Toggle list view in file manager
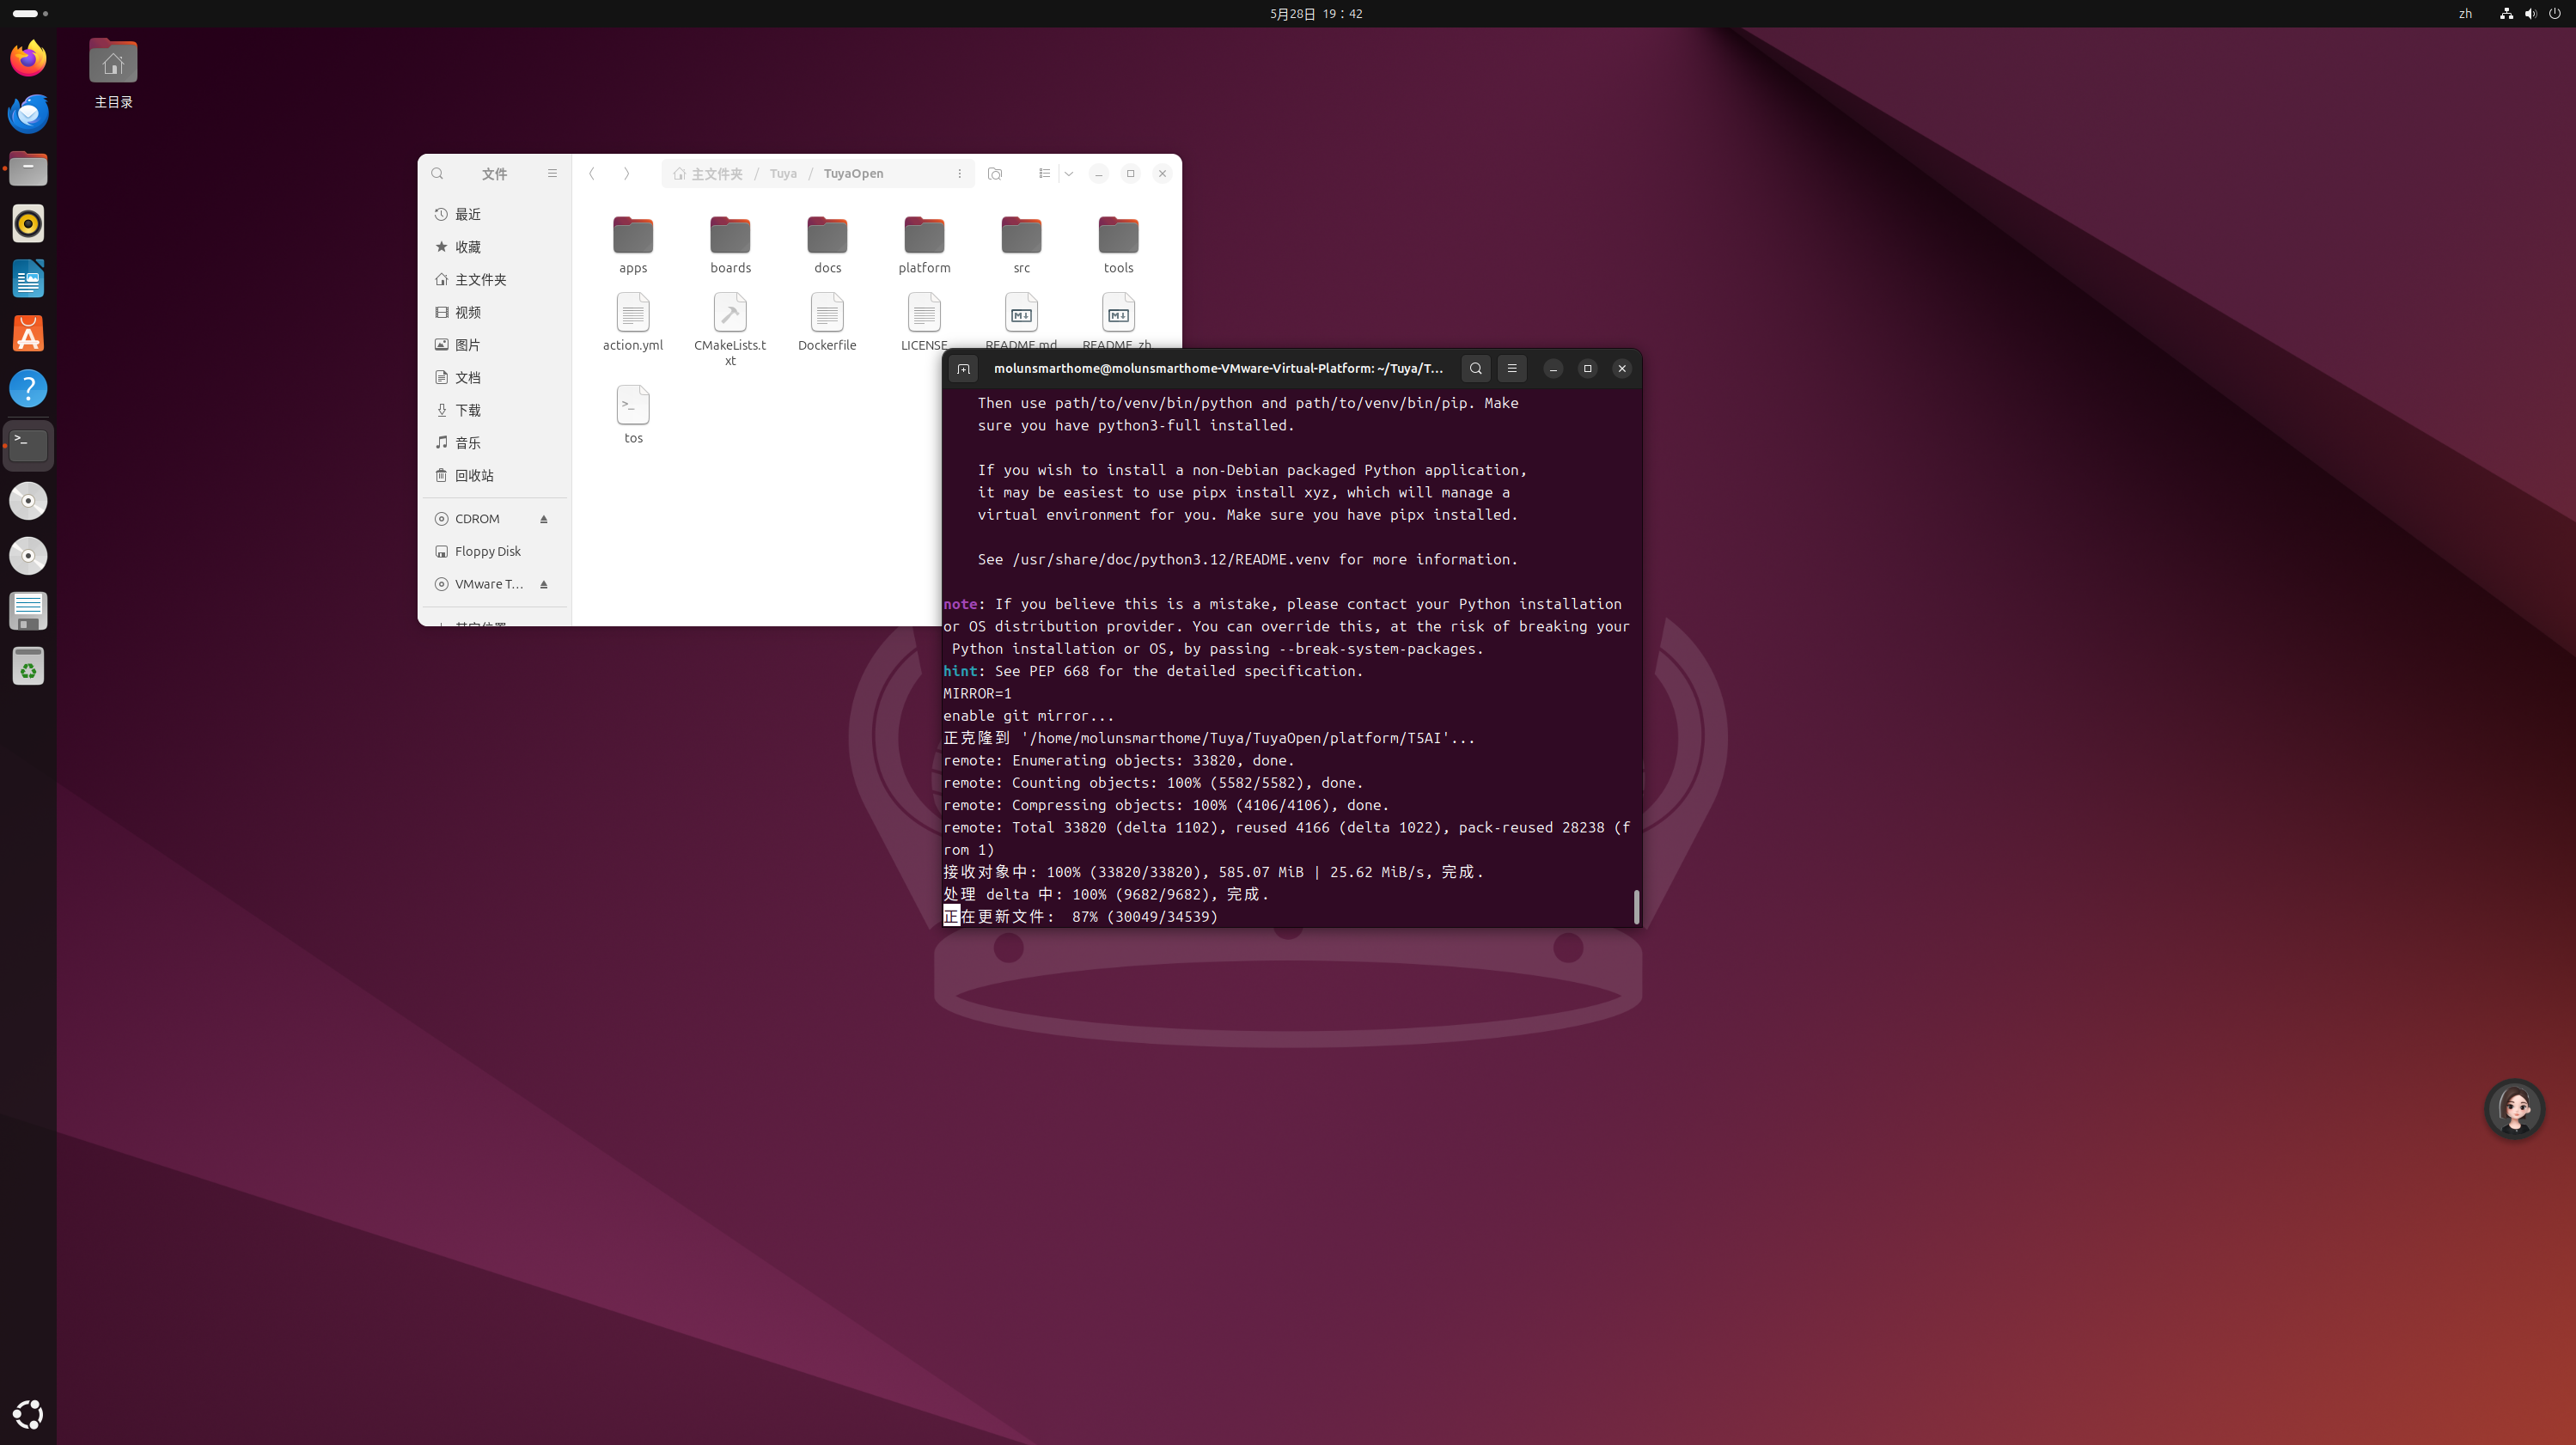The height and width of the screenshot is (1445, 2576). coord(1044,174)
